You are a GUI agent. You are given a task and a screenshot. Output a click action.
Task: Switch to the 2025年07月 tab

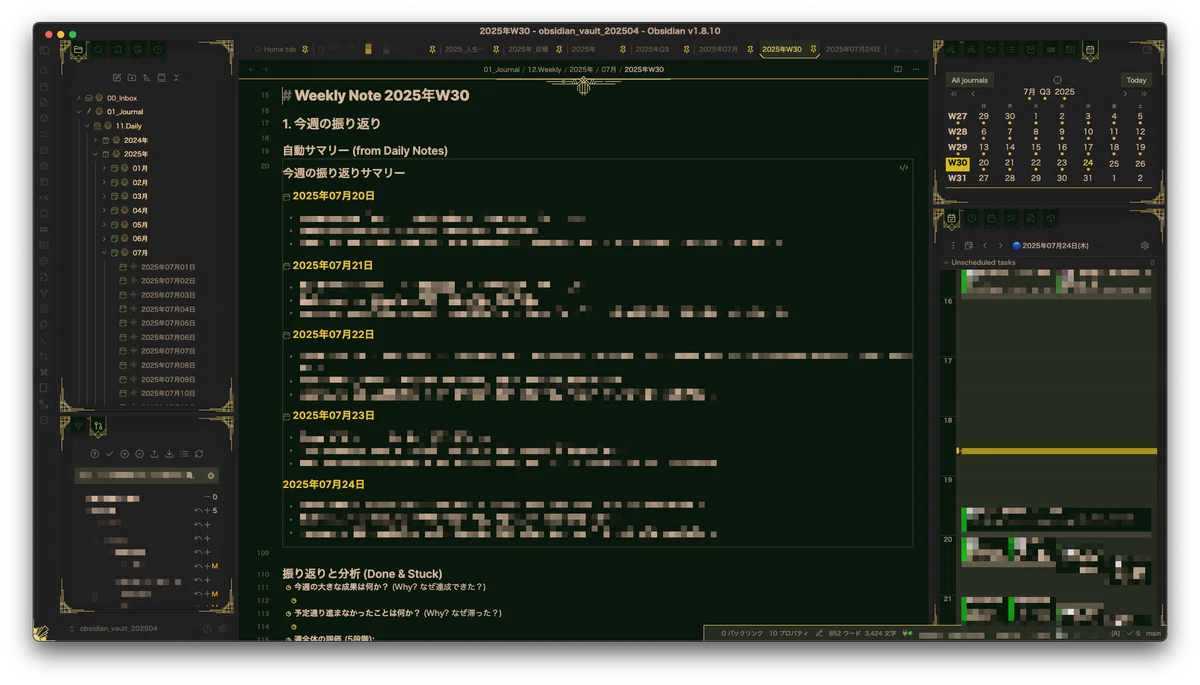coord(717,49)
